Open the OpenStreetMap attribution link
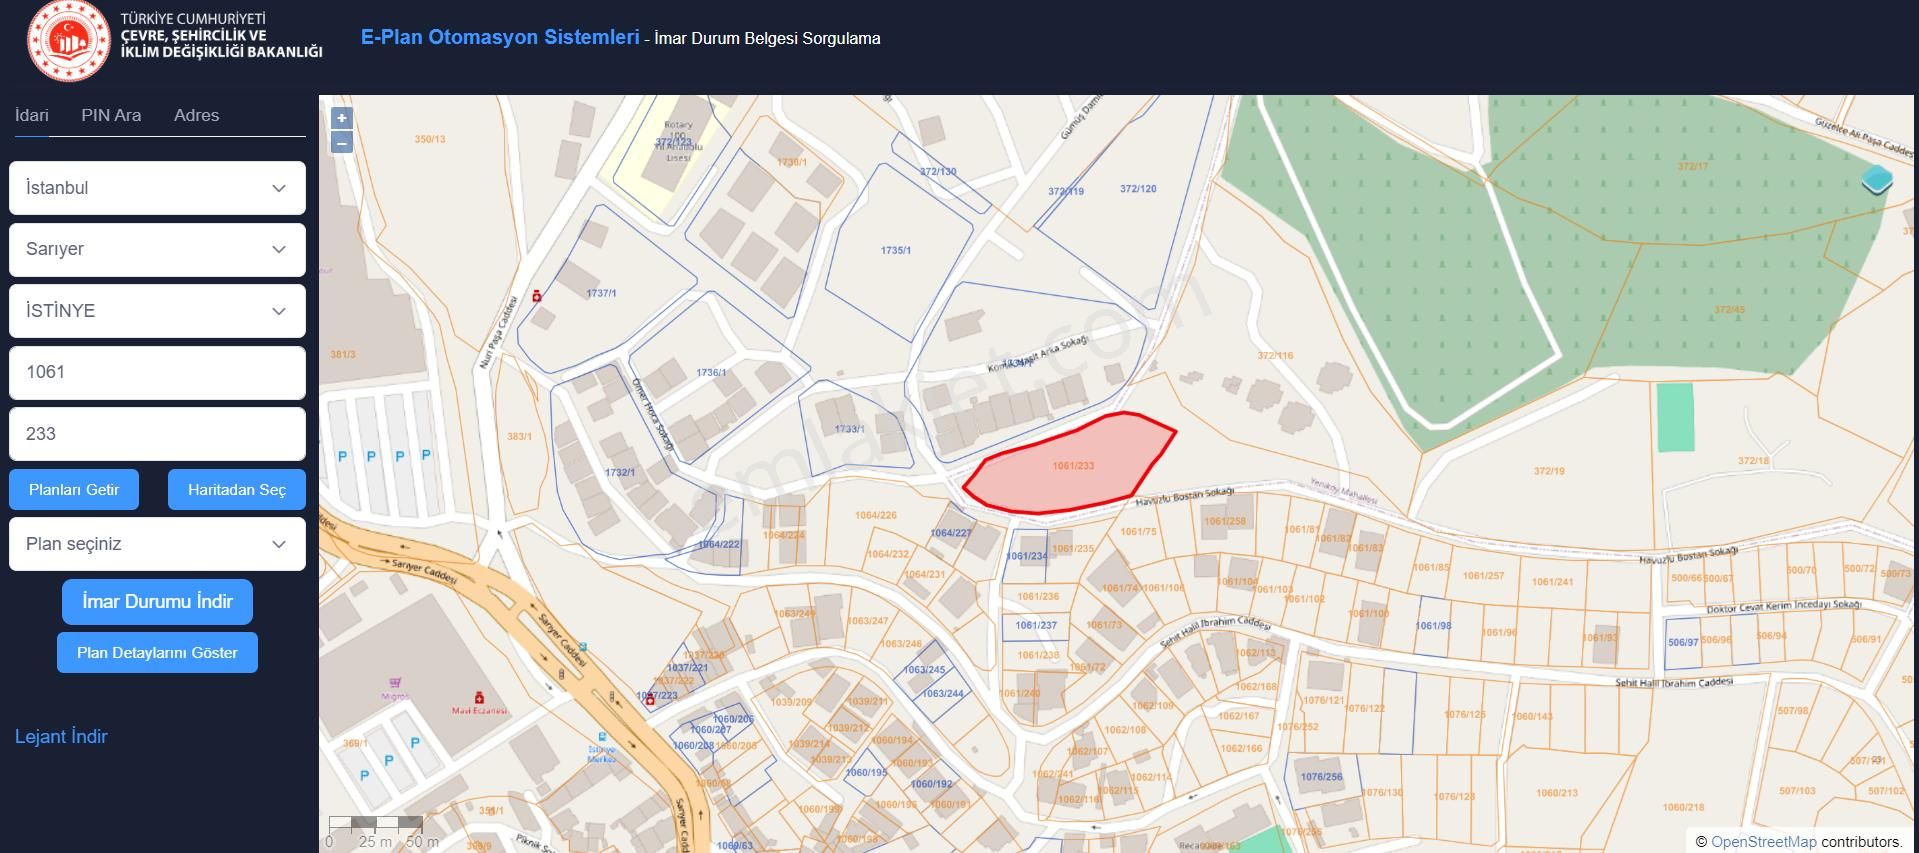Screen dimensions: 1919x853 click(x=1763, y=842)
